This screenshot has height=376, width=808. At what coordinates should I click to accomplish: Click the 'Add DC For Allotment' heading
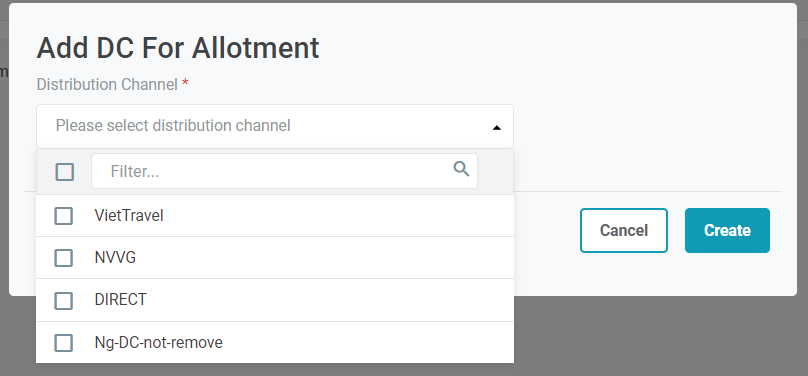pos(178,48)
